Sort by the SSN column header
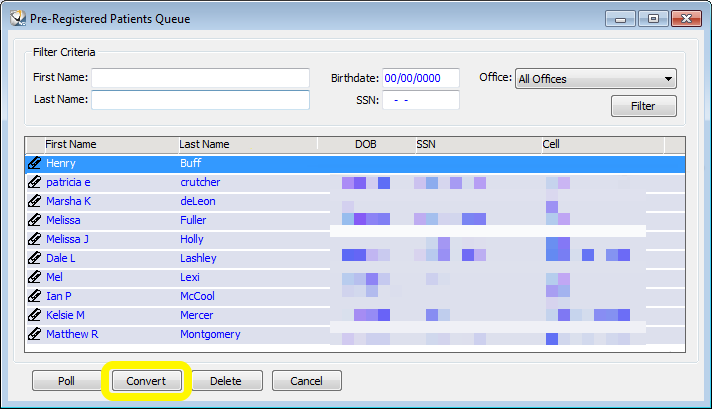This screenshot has width=712, height=409. pos(478,144)
